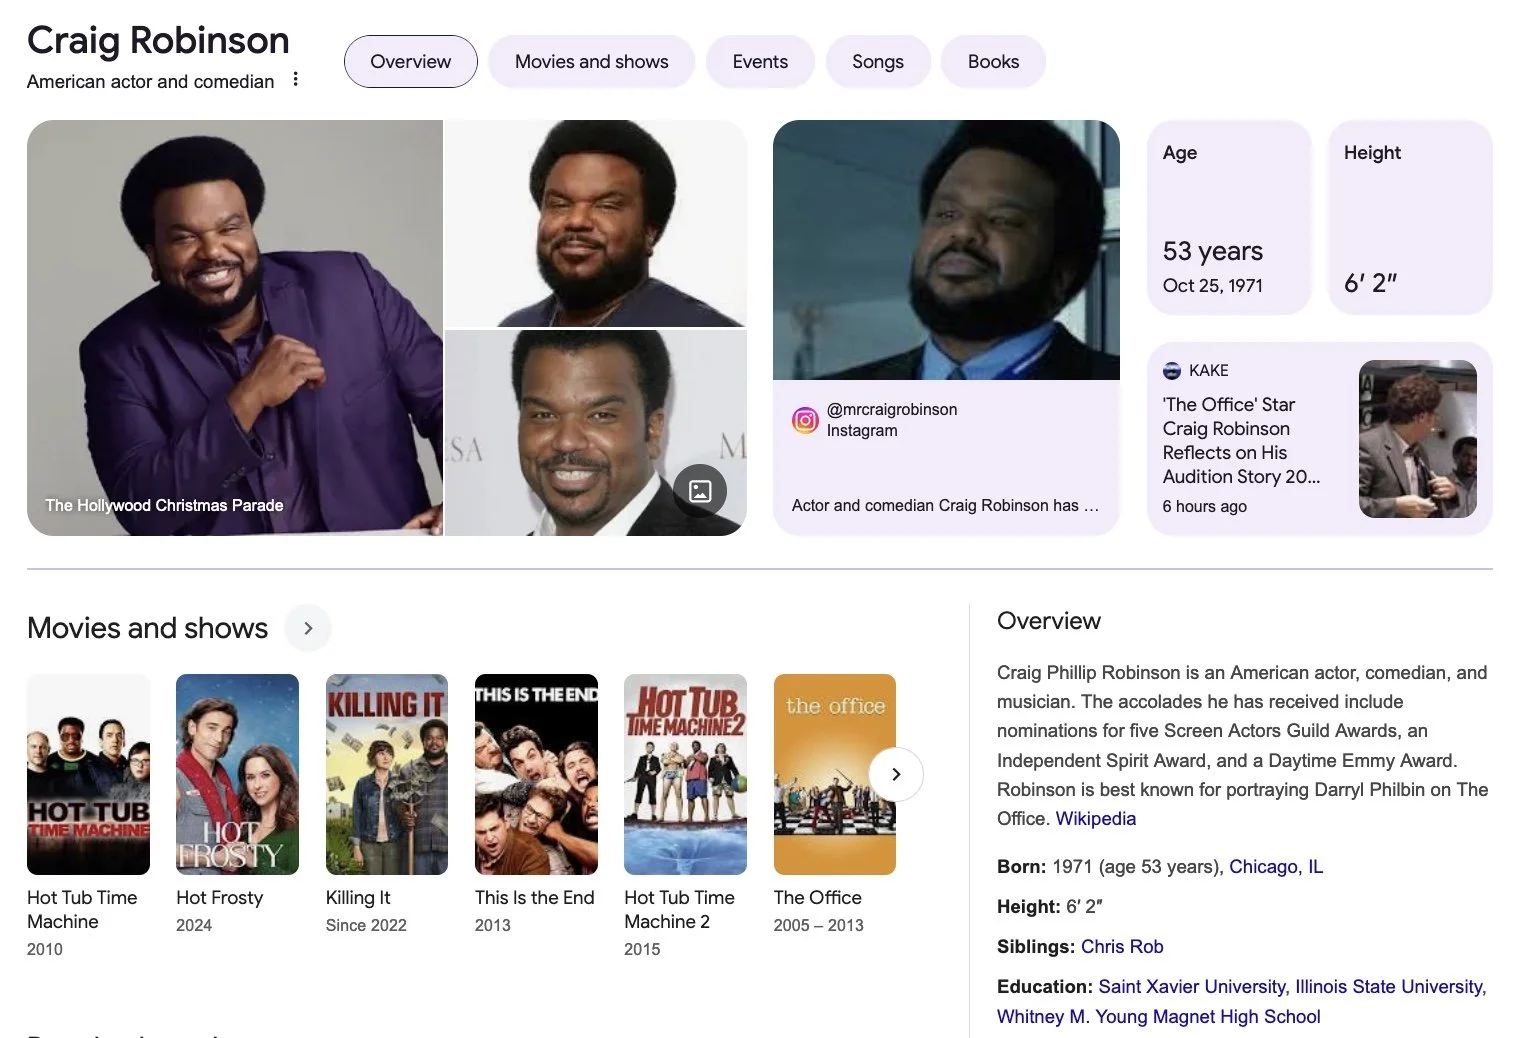Click The Office title under its poster
Image resolution: width=1514 pixels, height=1038 pixels.
coord(818,897)
